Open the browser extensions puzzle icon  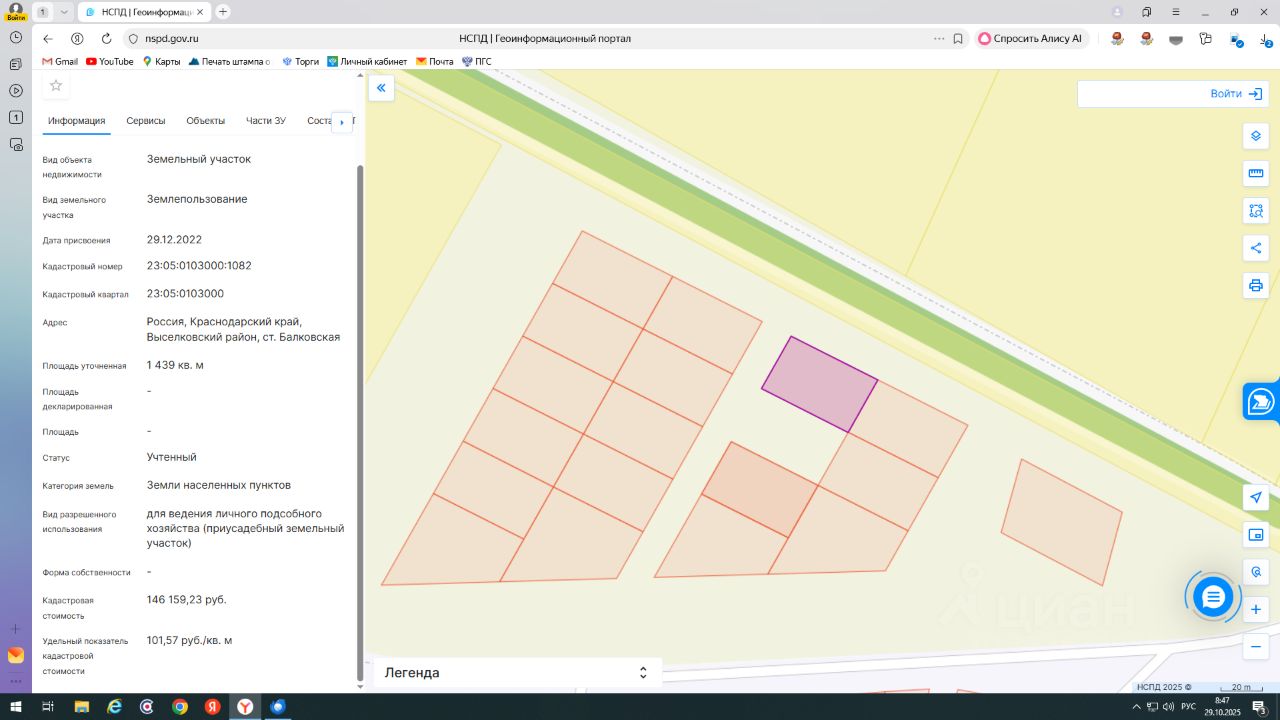[1206, 39]
